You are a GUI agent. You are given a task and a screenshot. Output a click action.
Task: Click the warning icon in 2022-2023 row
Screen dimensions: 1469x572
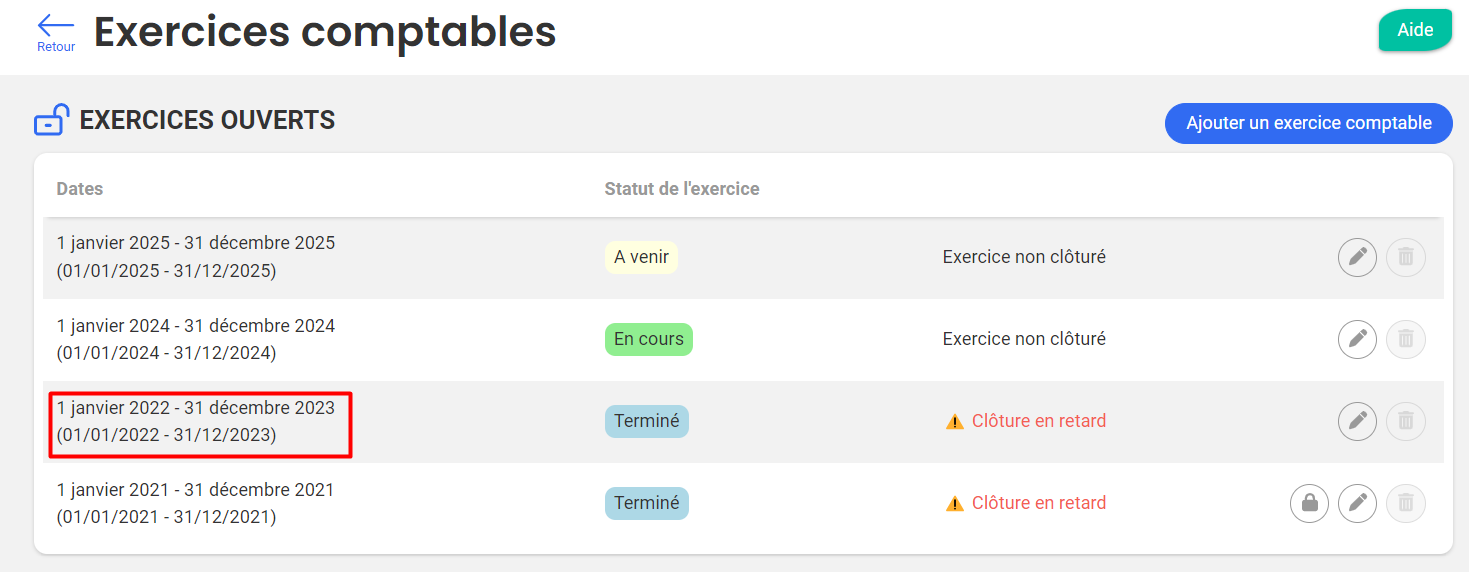click(955, 422)
